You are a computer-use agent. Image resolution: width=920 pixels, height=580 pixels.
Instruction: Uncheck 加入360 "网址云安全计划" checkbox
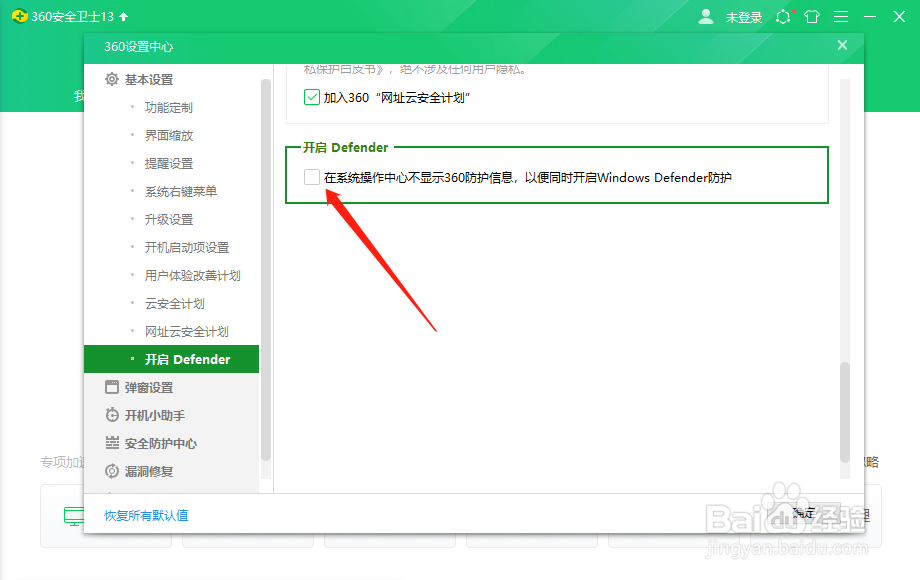(x=312, y=97)
